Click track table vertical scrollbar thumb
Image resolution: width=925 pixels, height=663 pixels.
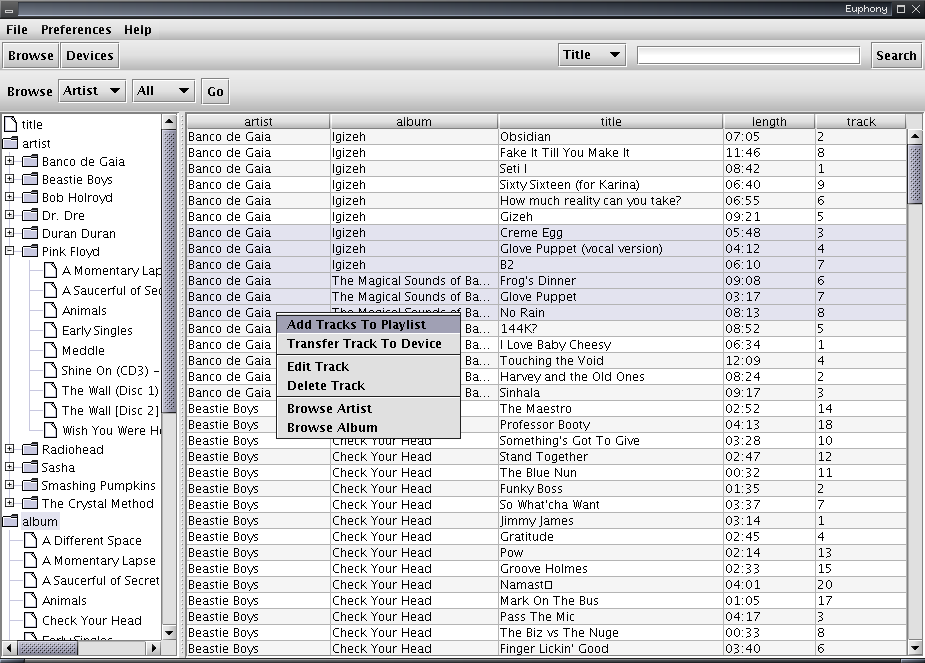coord(915,173)
